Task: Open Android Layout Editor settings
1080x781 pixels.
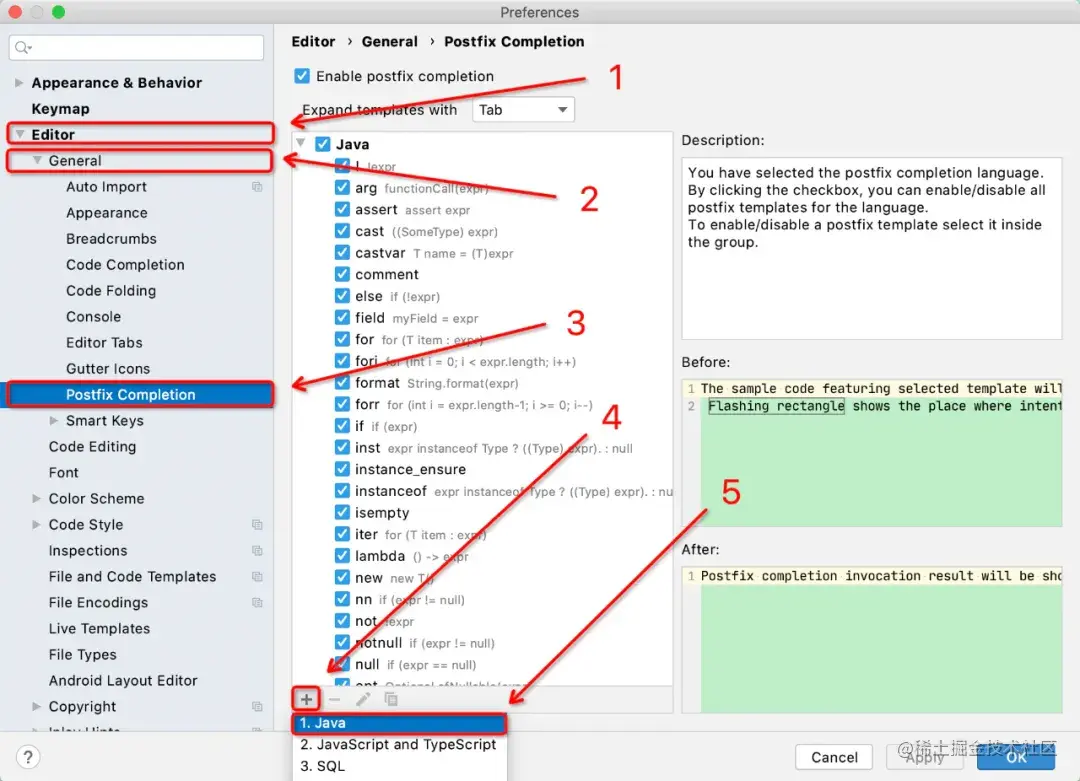Action: coord(123,680)
